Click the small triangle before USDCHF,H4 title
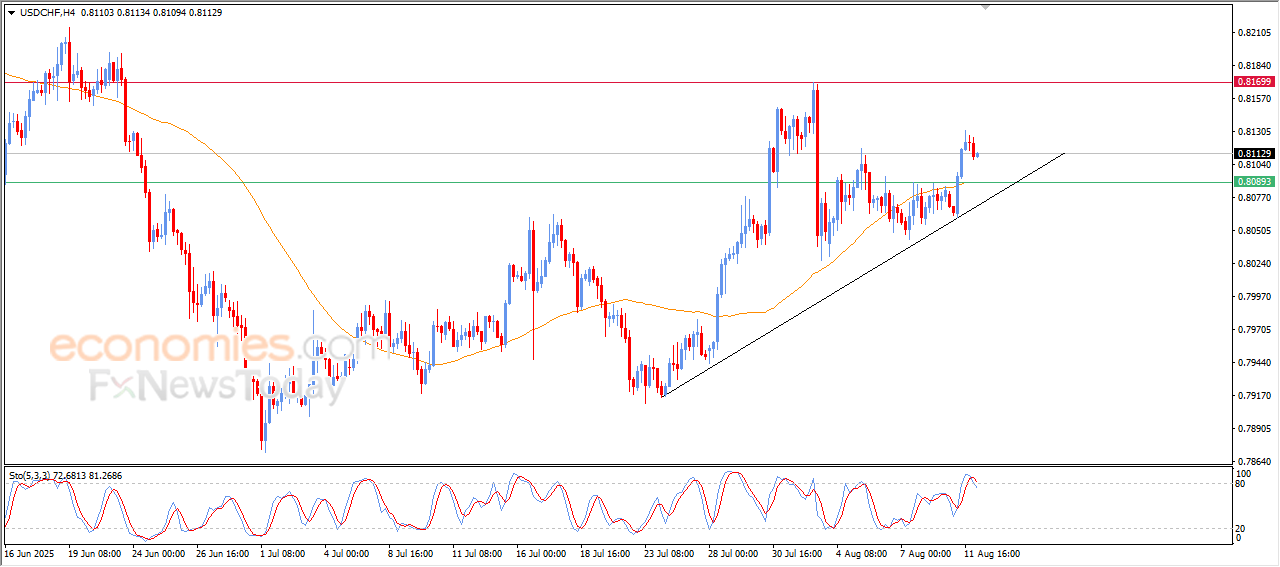The width and height of the screenshot is (1280, 567). tap(11, 13)
